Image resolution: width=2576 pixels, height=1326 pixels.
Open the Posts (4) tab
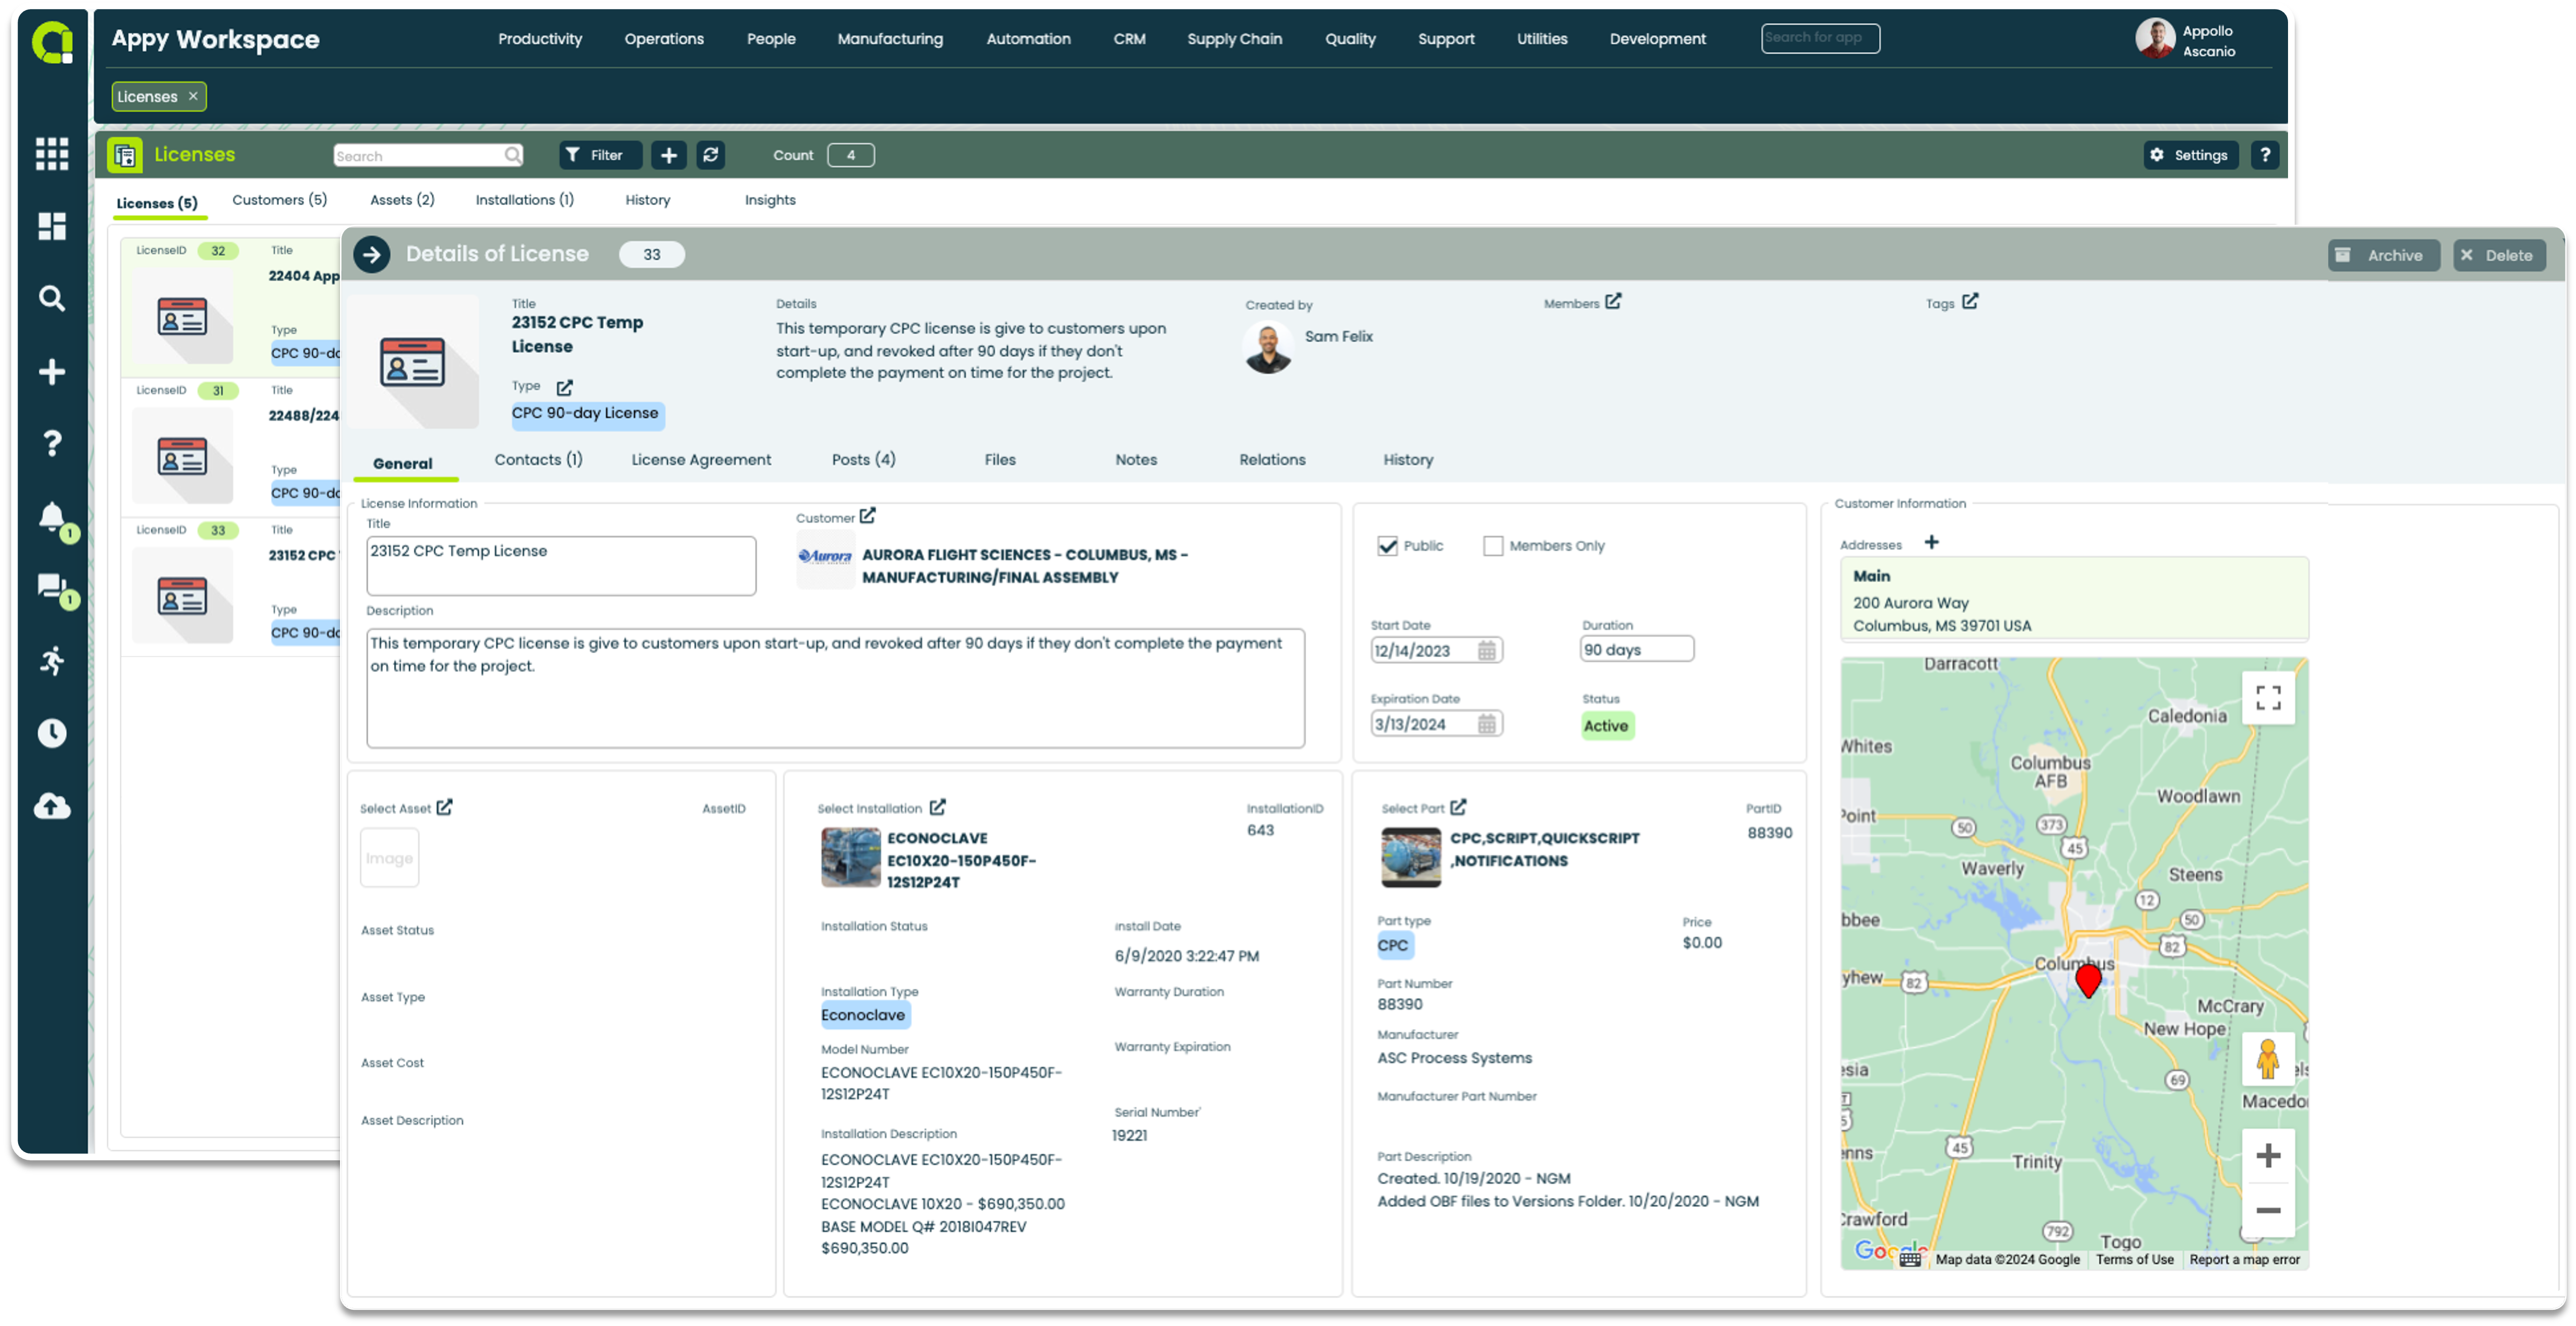(x=863, y=460)
